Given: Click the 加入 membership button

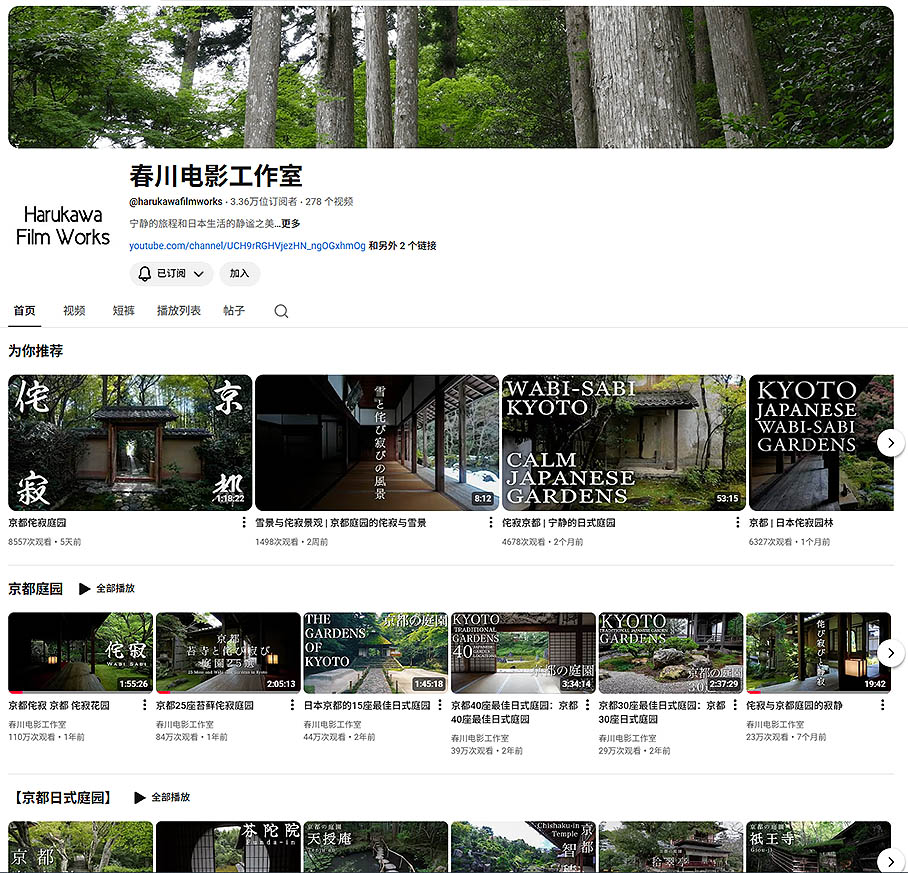Looking at the screenshot, I should click(x=240, y=273).
